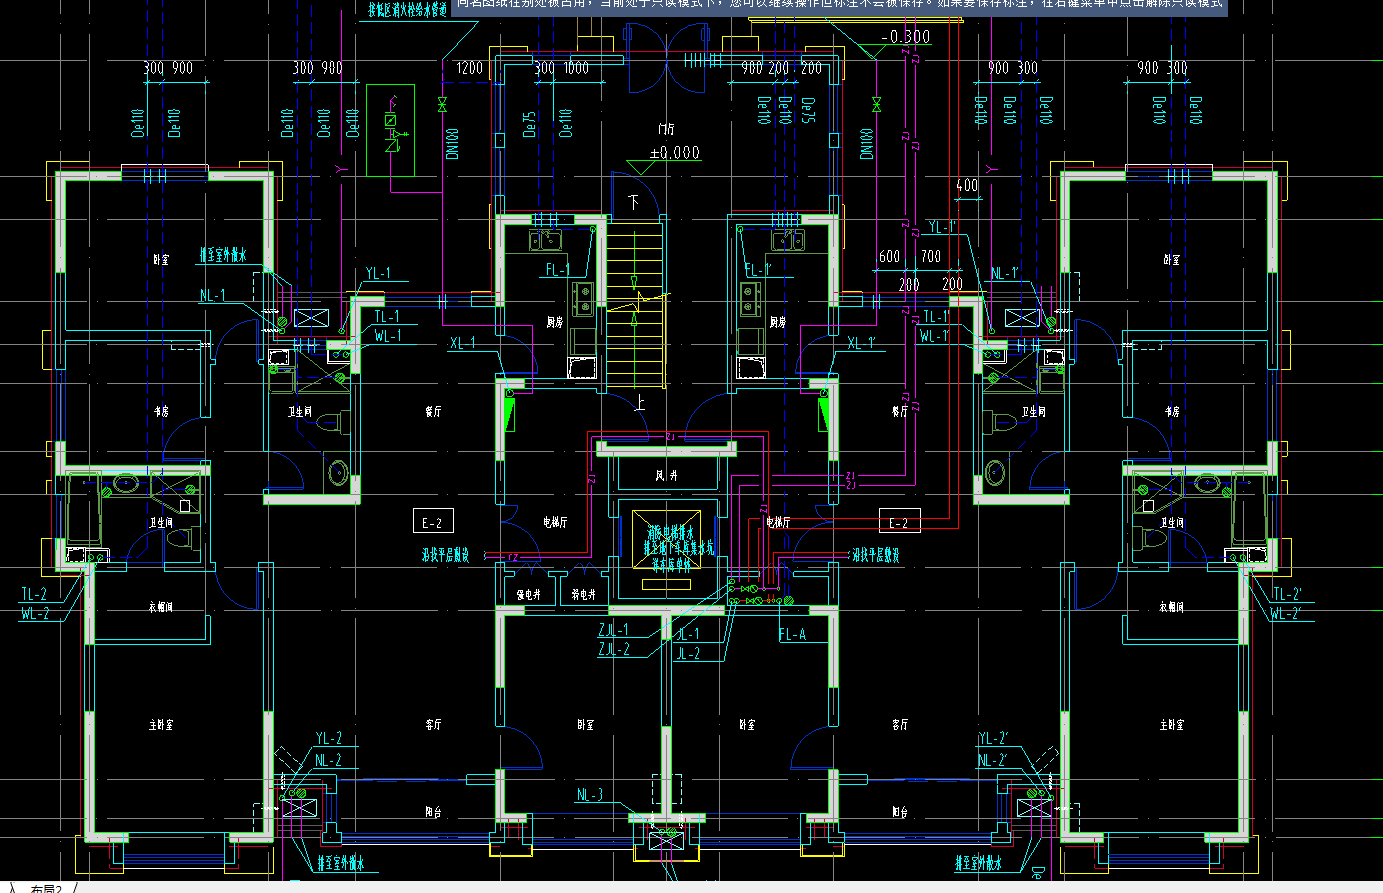Pick the NL-3 riser label
The image size is (1383, 893).
click(x=590, y=795)
